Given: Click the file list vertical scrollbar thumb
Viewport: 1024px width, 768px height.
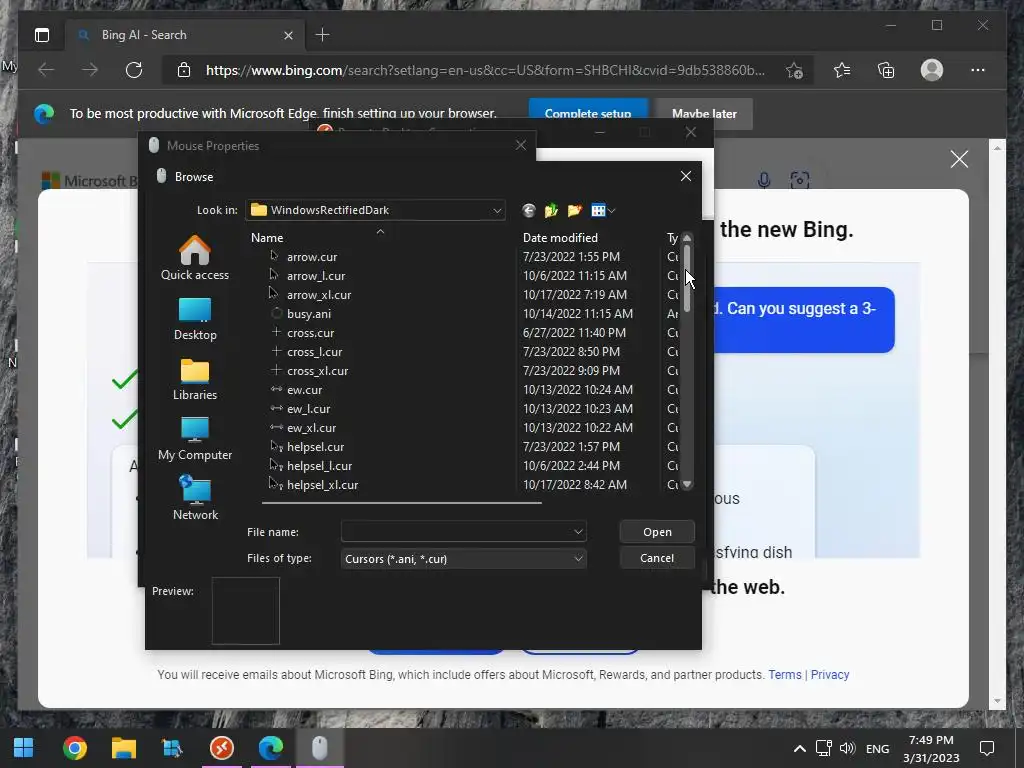Looking at the screenshot, I should (x=687, y=278).
